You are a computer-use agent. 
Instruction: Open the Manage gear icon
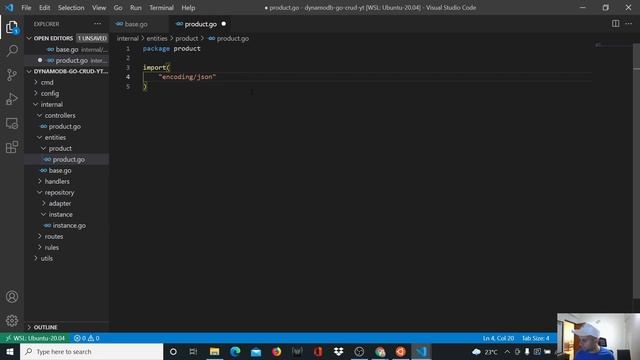[x=12, y=320]
